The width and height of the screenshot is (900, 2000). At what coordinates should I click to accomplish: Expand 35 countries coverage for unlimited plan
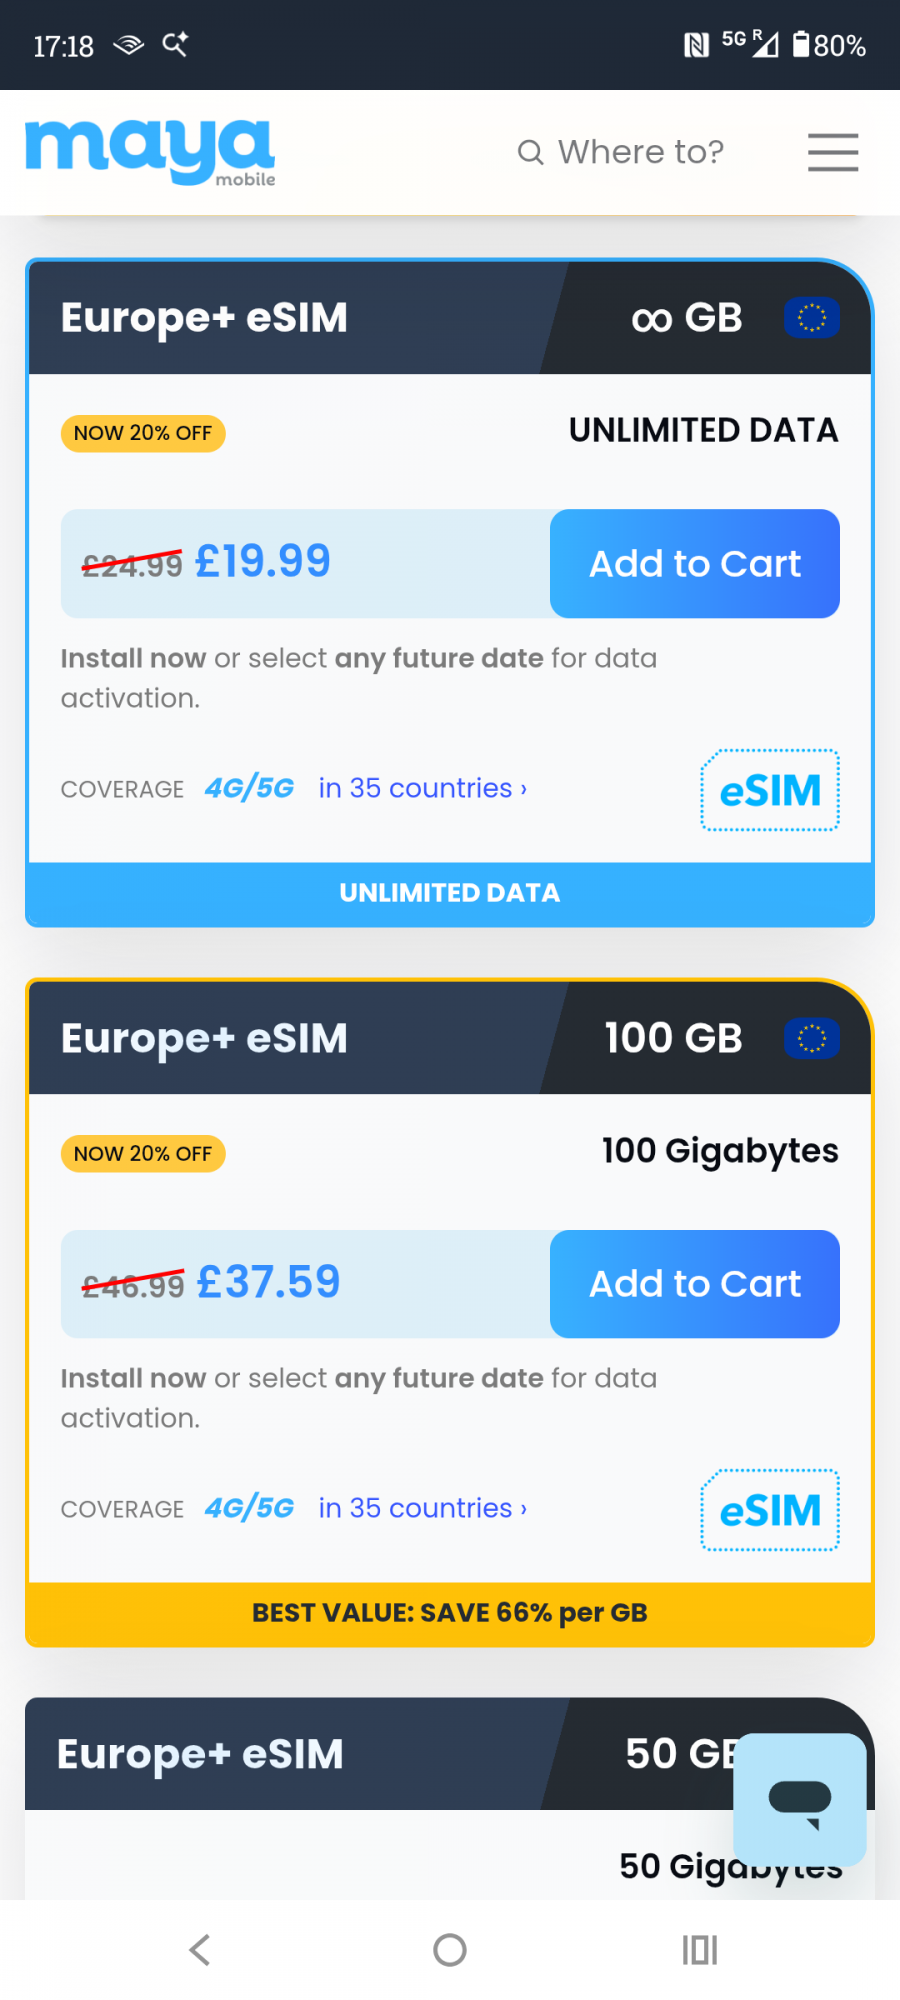(x=422, y=789)
